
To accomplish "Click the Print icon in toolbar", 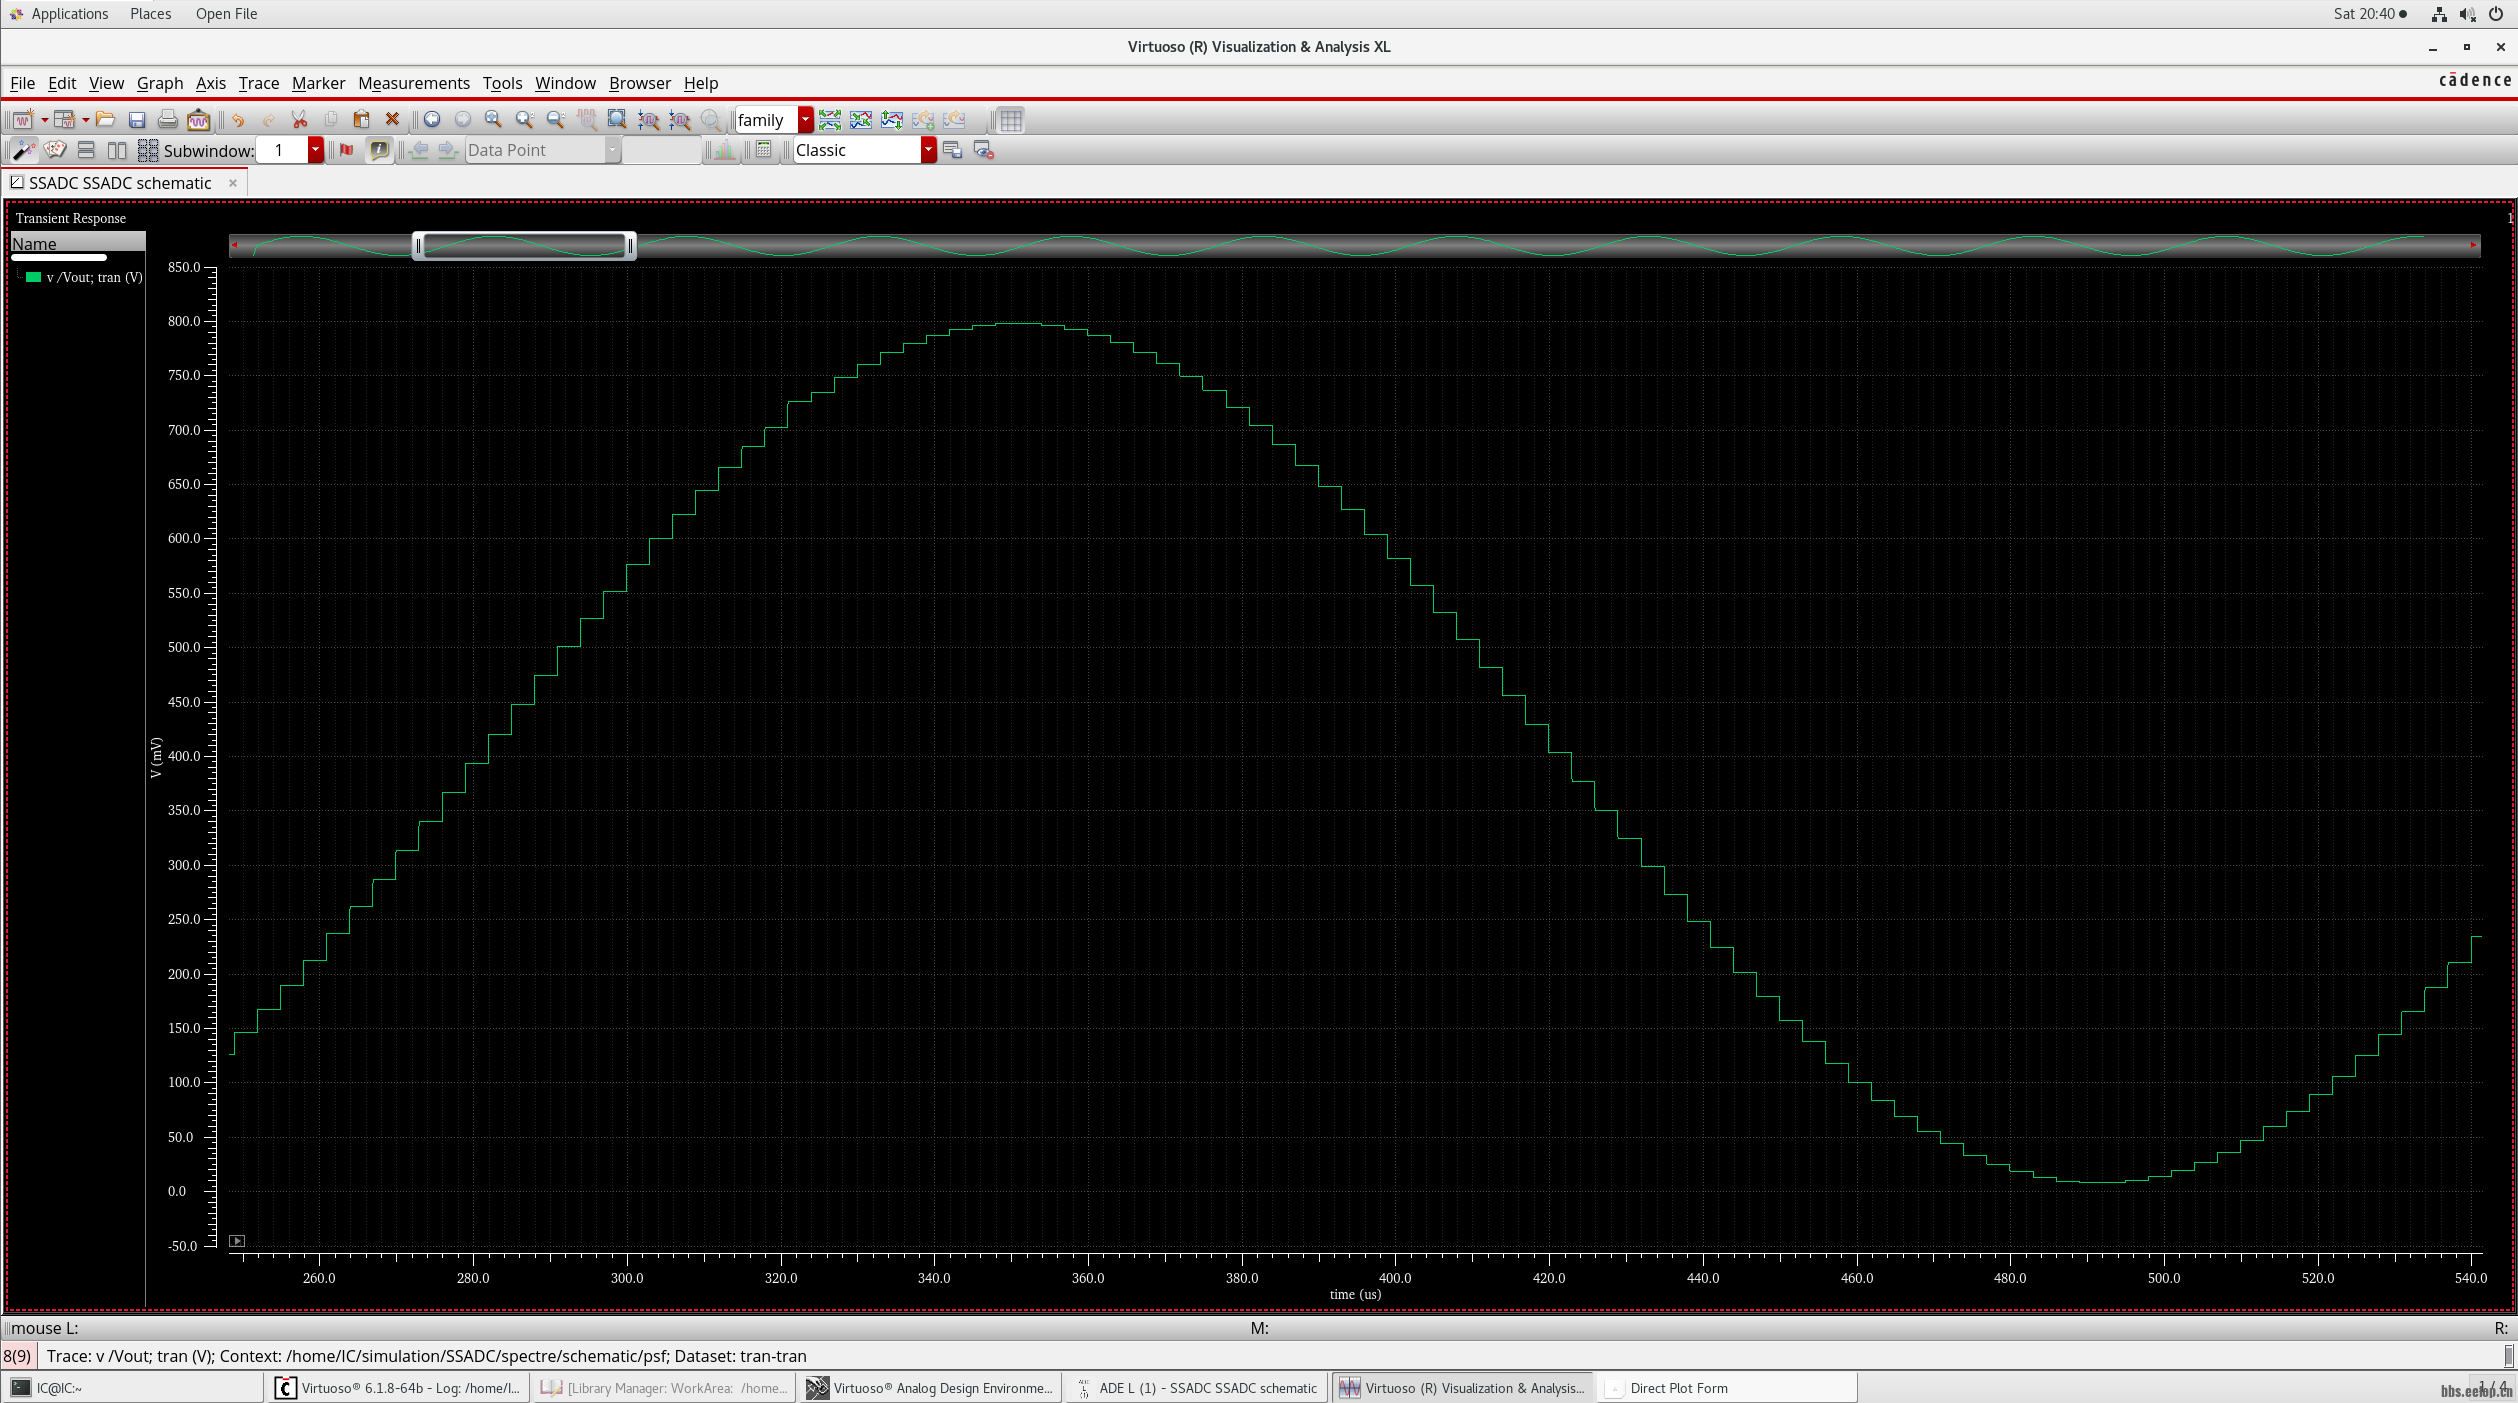I will tap(168, 120).
